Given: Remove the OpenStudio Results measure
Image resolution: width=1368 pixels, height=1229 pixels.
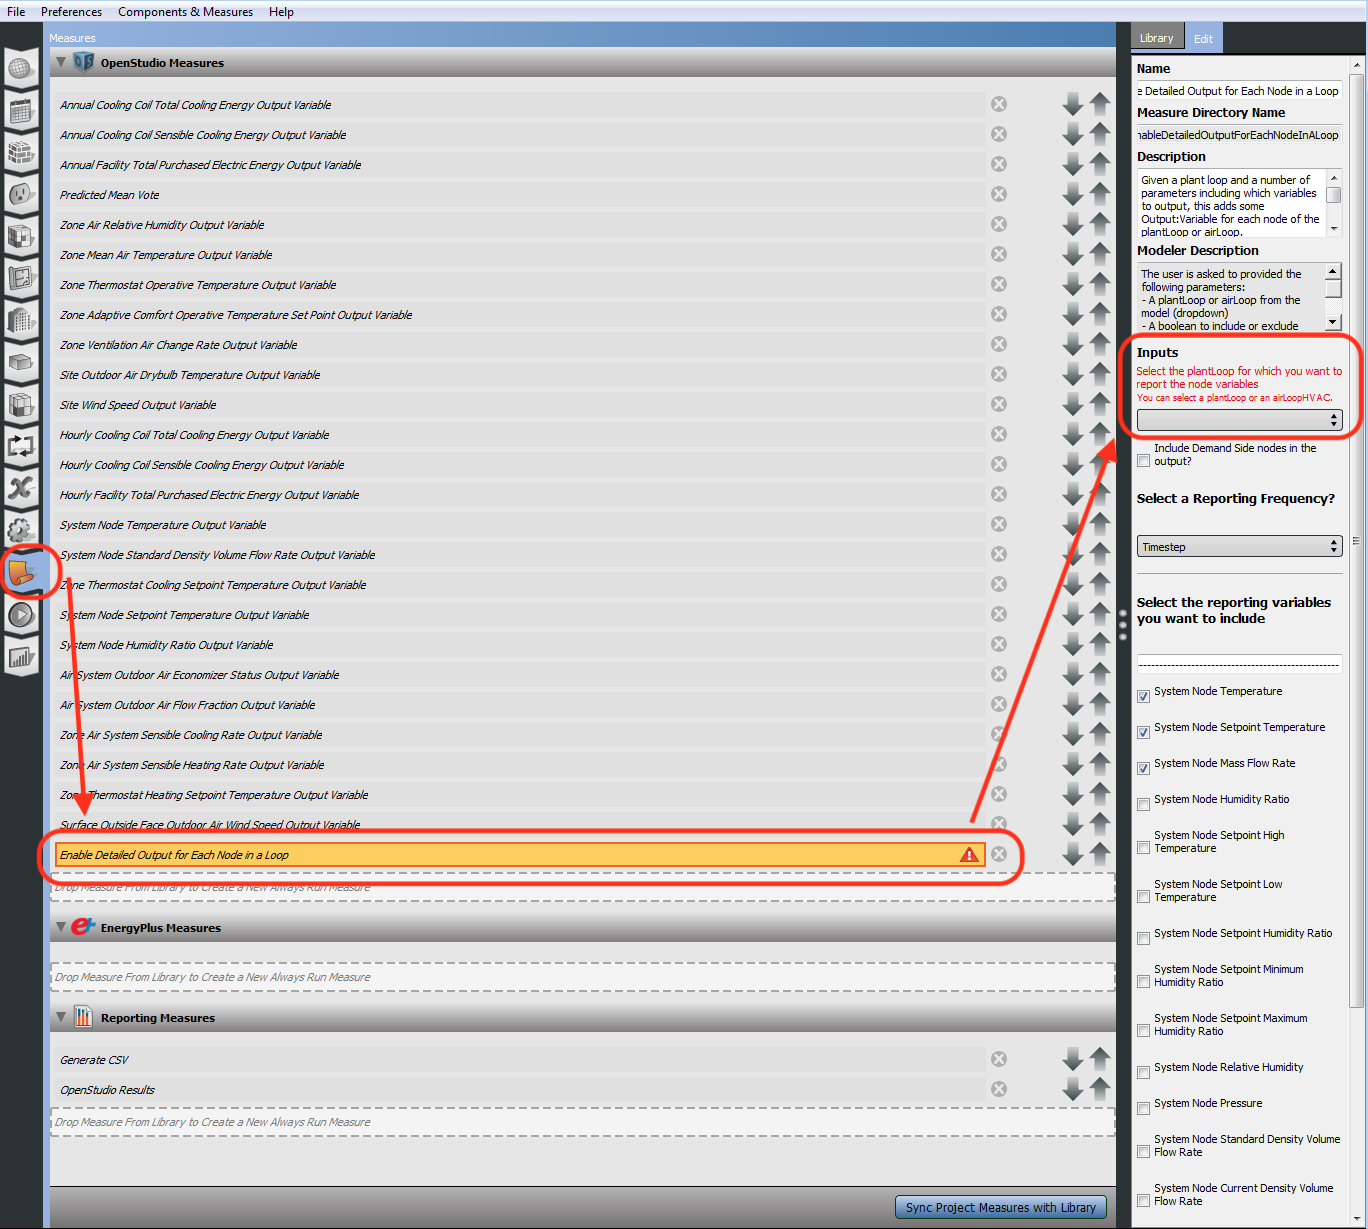Looking at the screenshot, I should coord(999,1089).
